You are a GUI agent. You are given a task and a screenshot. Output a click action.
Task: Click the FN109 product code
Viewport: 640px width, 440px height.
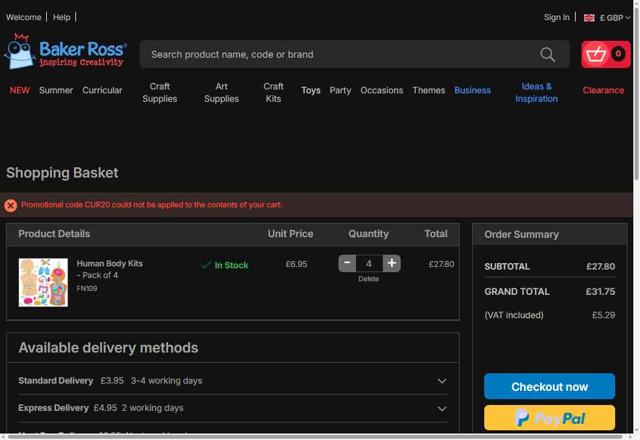[x=87, y=289]
